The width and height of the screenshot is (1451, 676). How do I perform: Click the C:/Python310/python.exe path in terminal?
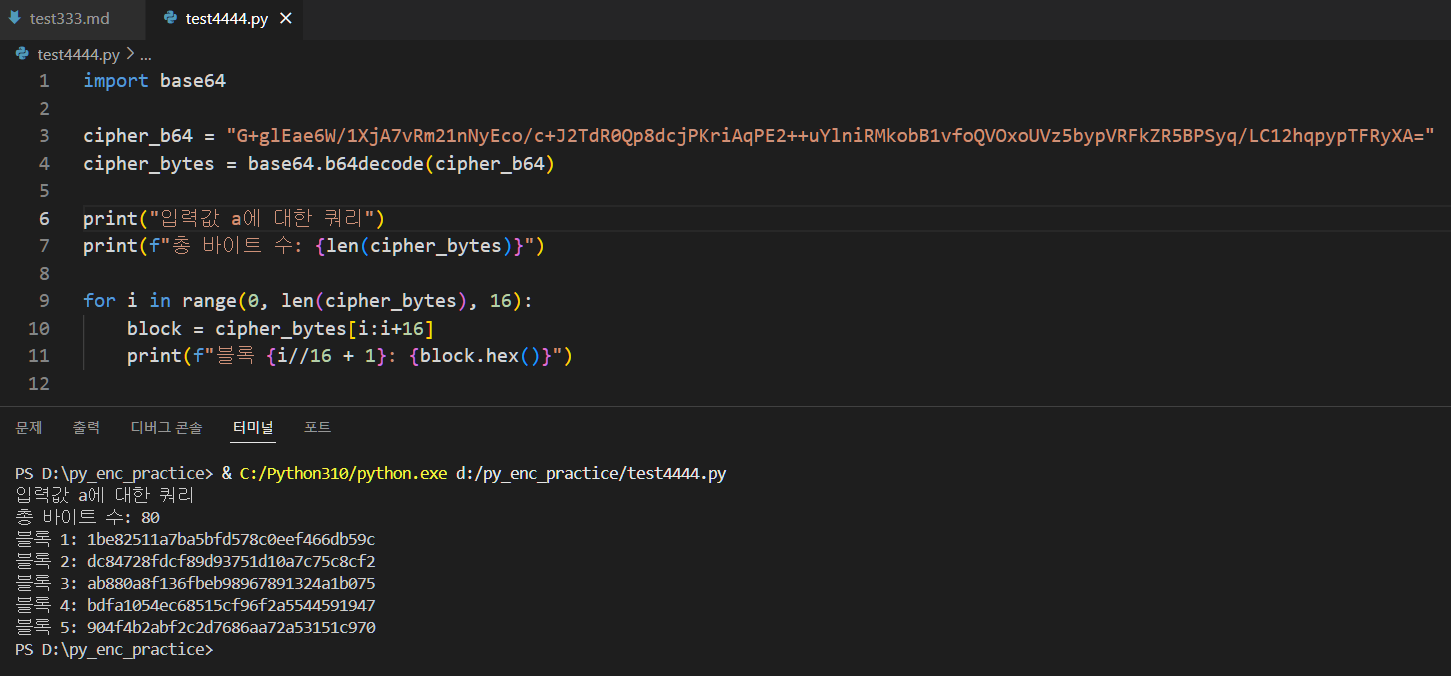pos(343,473)
